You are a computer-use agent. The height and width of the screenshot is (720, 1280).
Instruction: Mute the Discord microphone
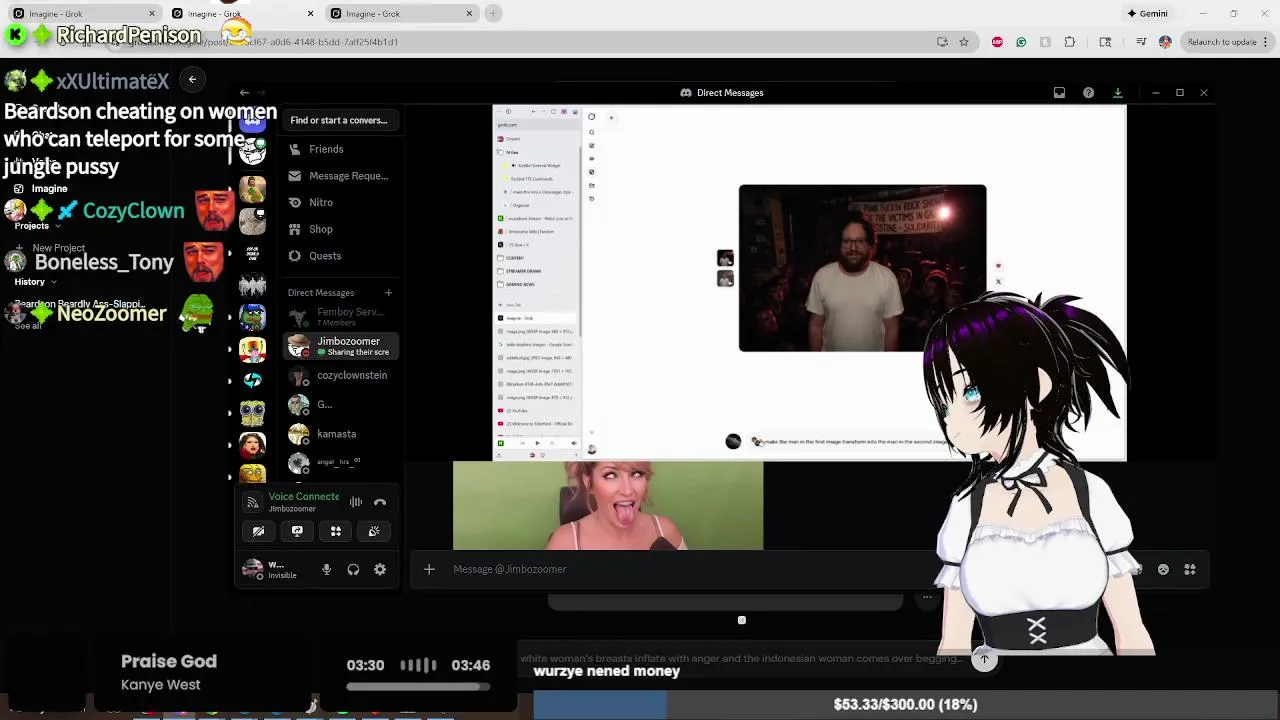[326, 570]
